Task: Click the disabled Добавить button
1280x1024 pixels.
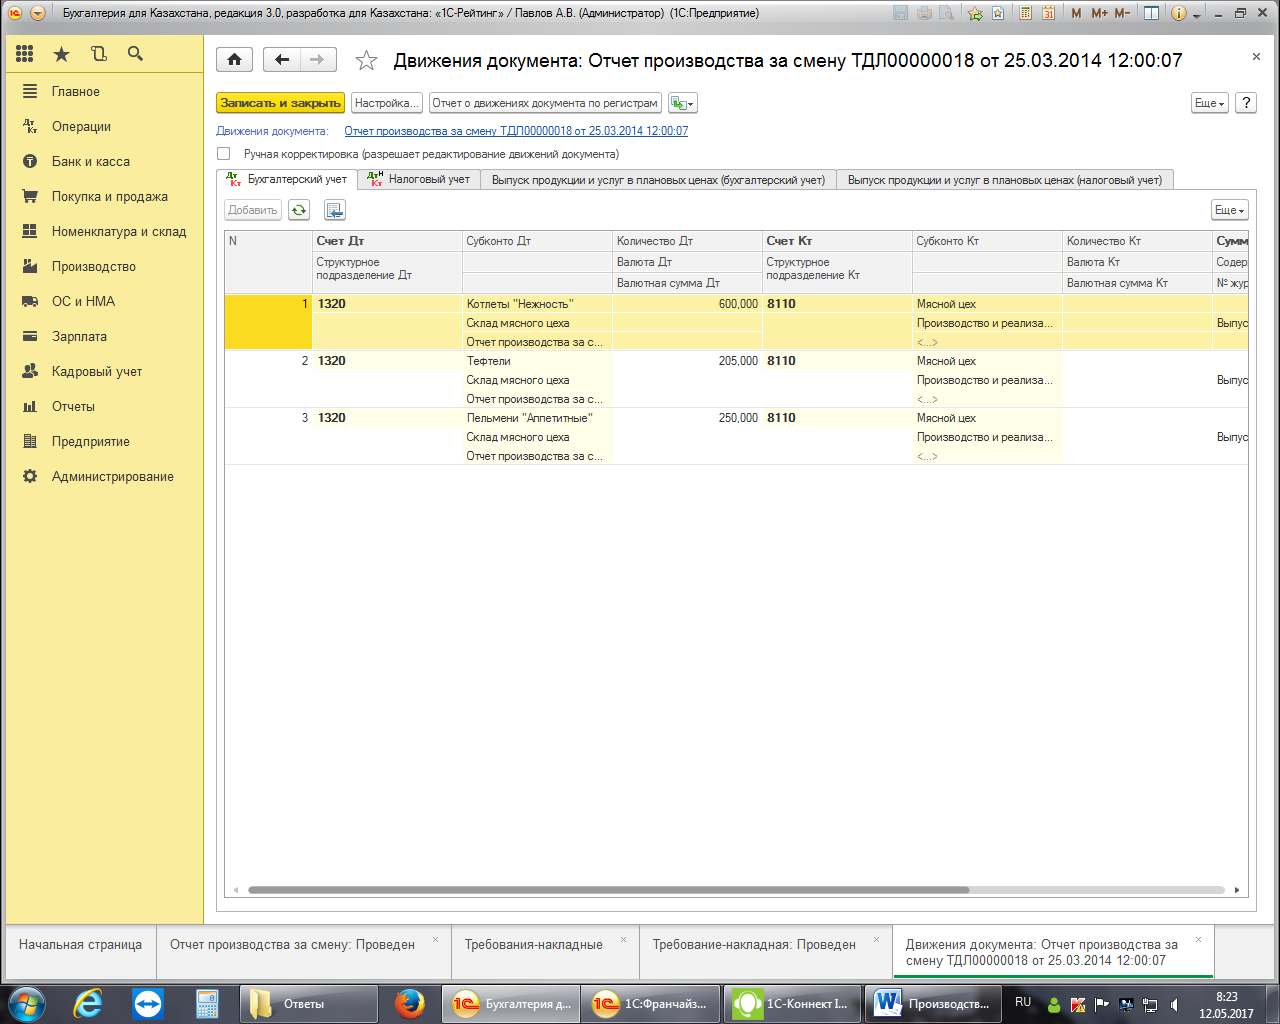Action: coord(253,210)
